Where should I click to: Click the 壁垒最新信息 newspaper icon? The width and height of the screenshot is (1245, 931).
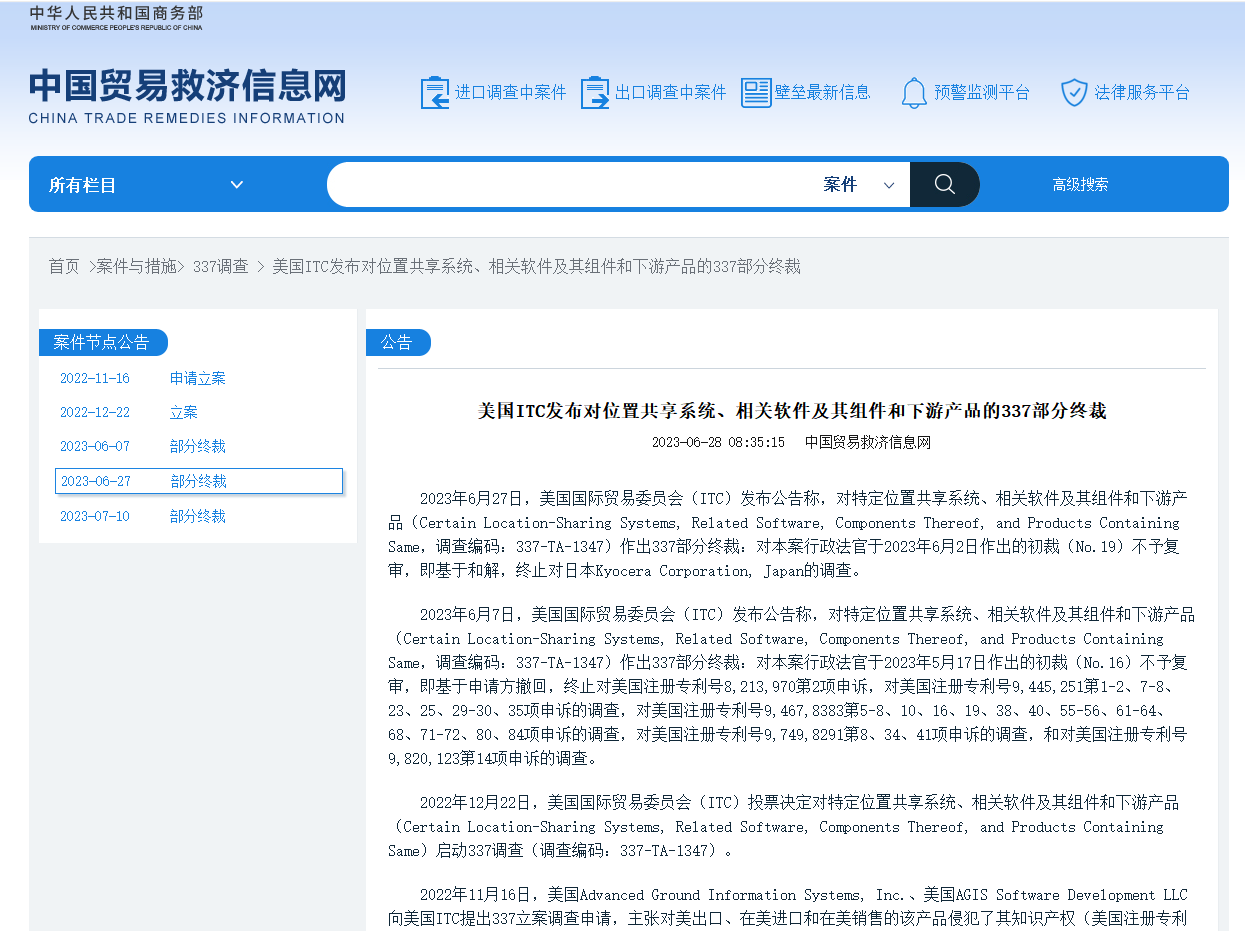pos(756,93)
